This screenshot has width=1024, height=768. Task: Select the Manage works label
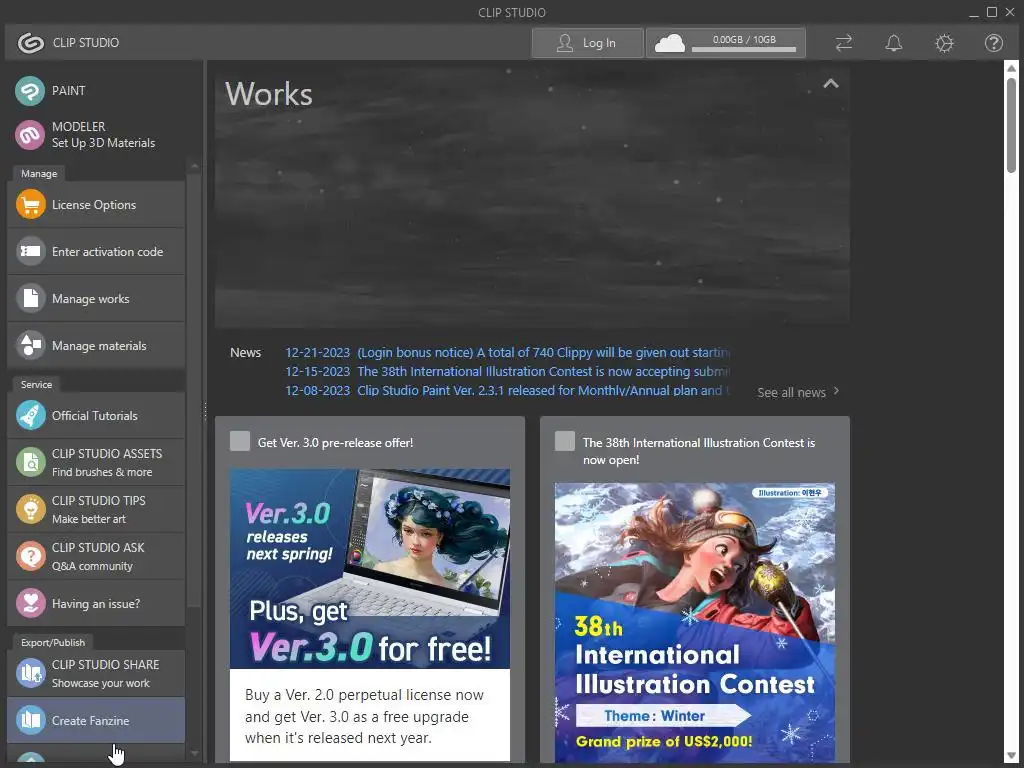(x=91, y=299)
